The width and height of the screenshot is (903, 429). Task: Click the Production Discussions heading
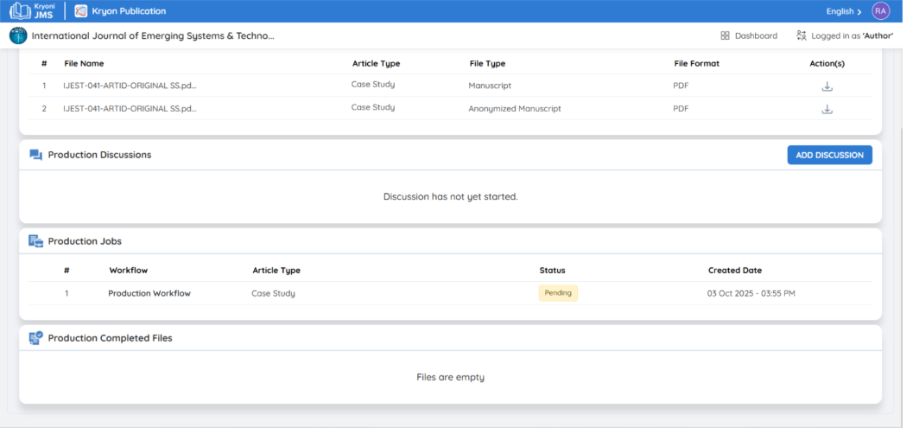click(x=100, y=155)
